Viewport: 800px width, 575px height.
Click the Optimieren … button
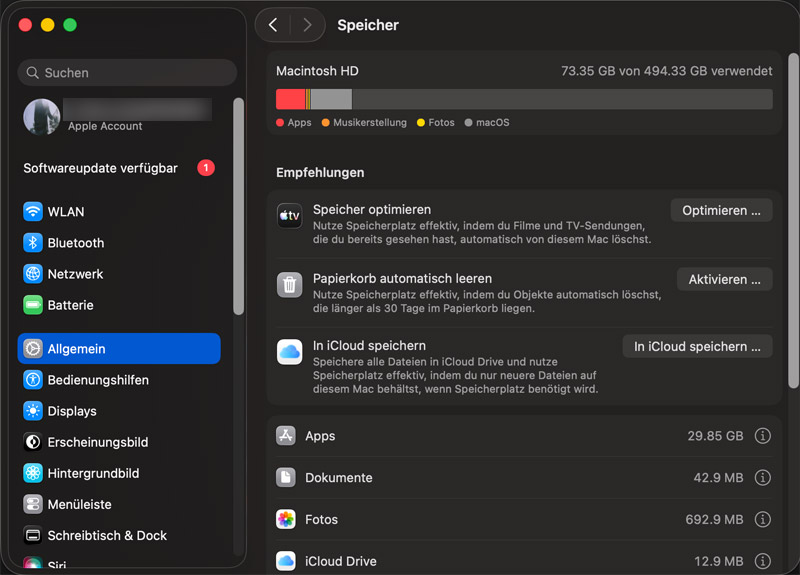[x=721, y=210]
